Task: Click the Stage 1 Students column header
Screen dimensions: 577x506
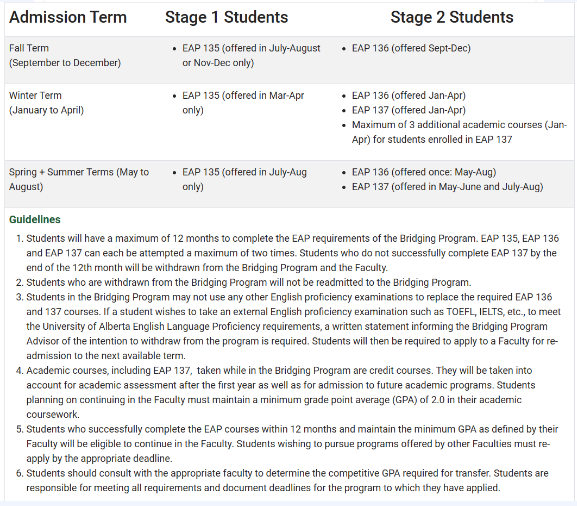Action: (226, 17)
